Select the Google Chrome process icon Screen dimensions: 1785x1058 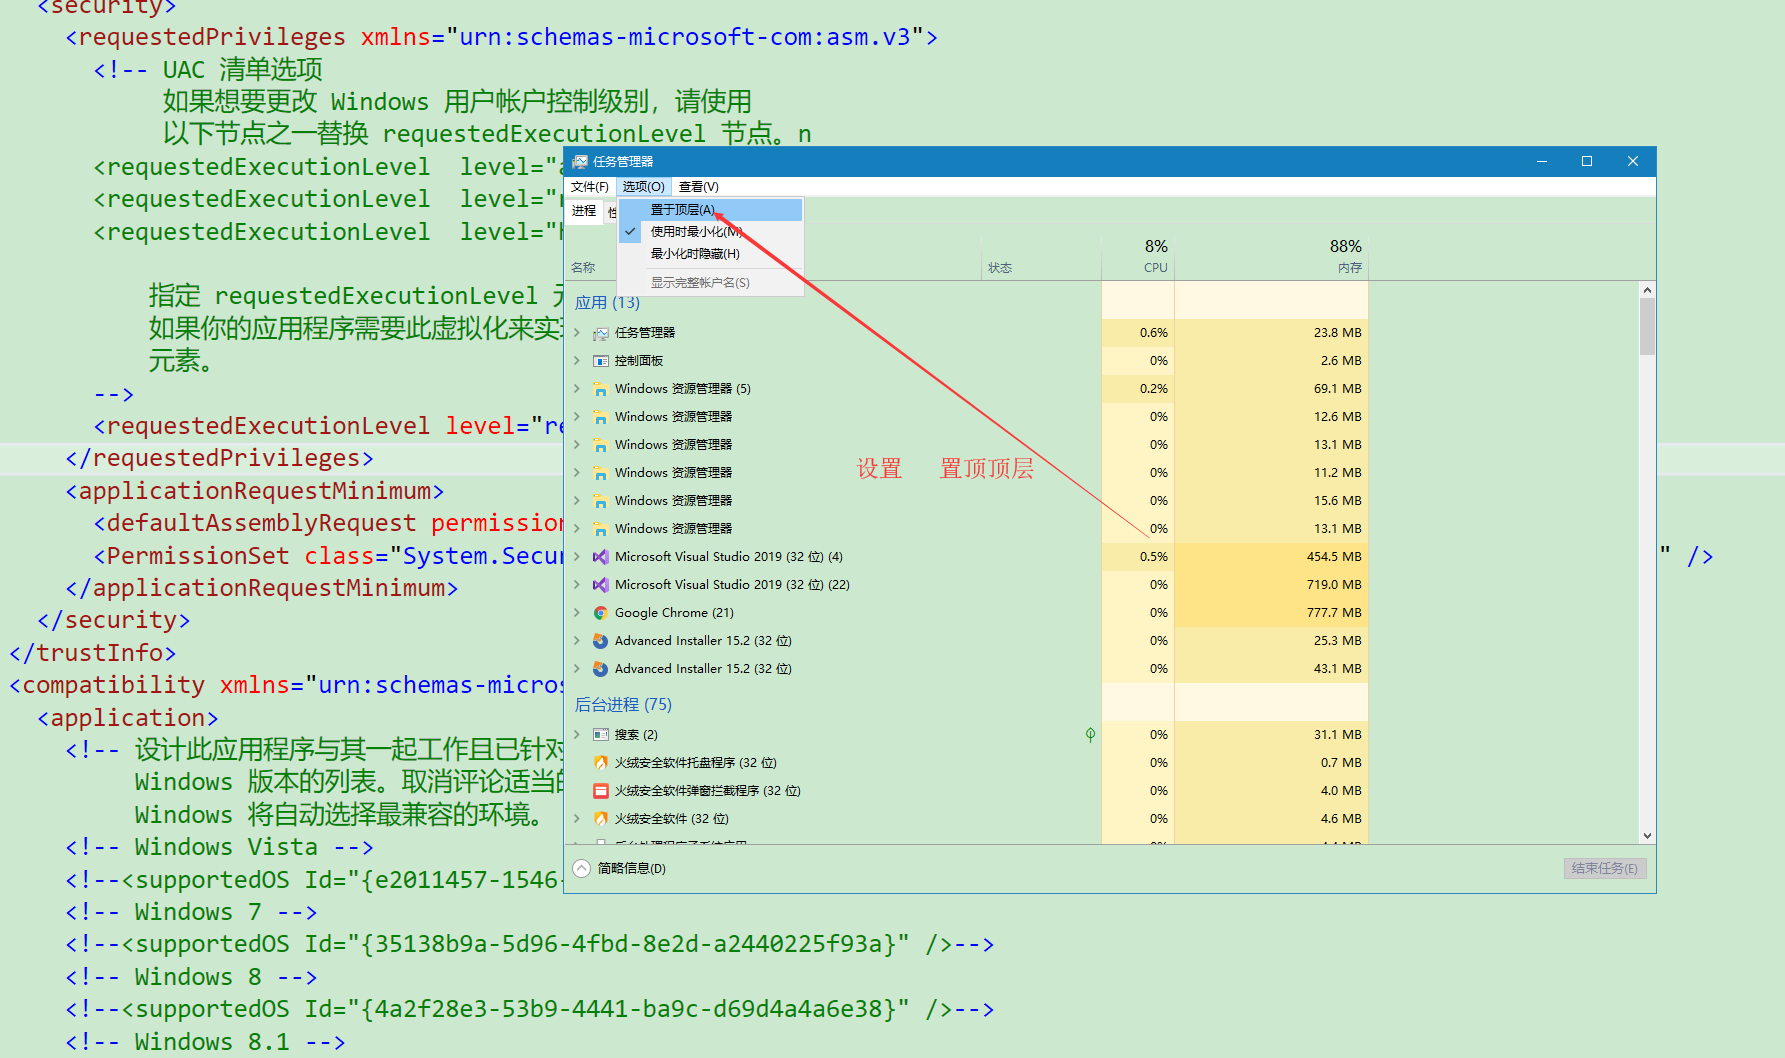(601, 612)
